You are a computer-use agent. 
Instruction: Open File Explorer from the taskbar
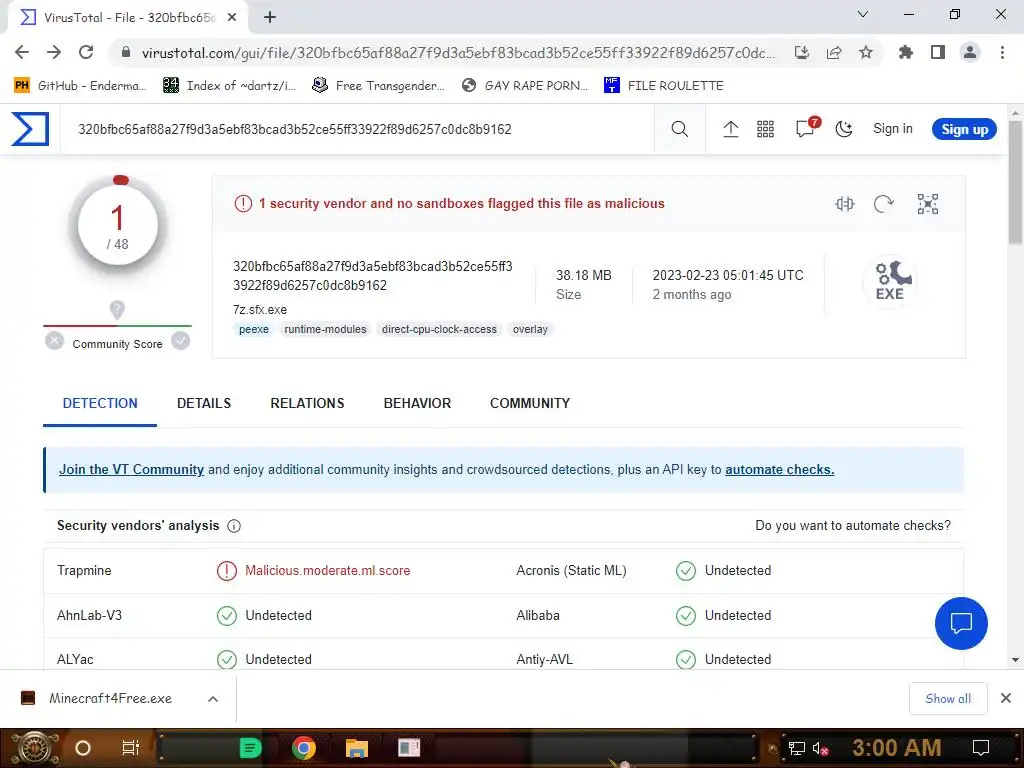coord(357,748)
